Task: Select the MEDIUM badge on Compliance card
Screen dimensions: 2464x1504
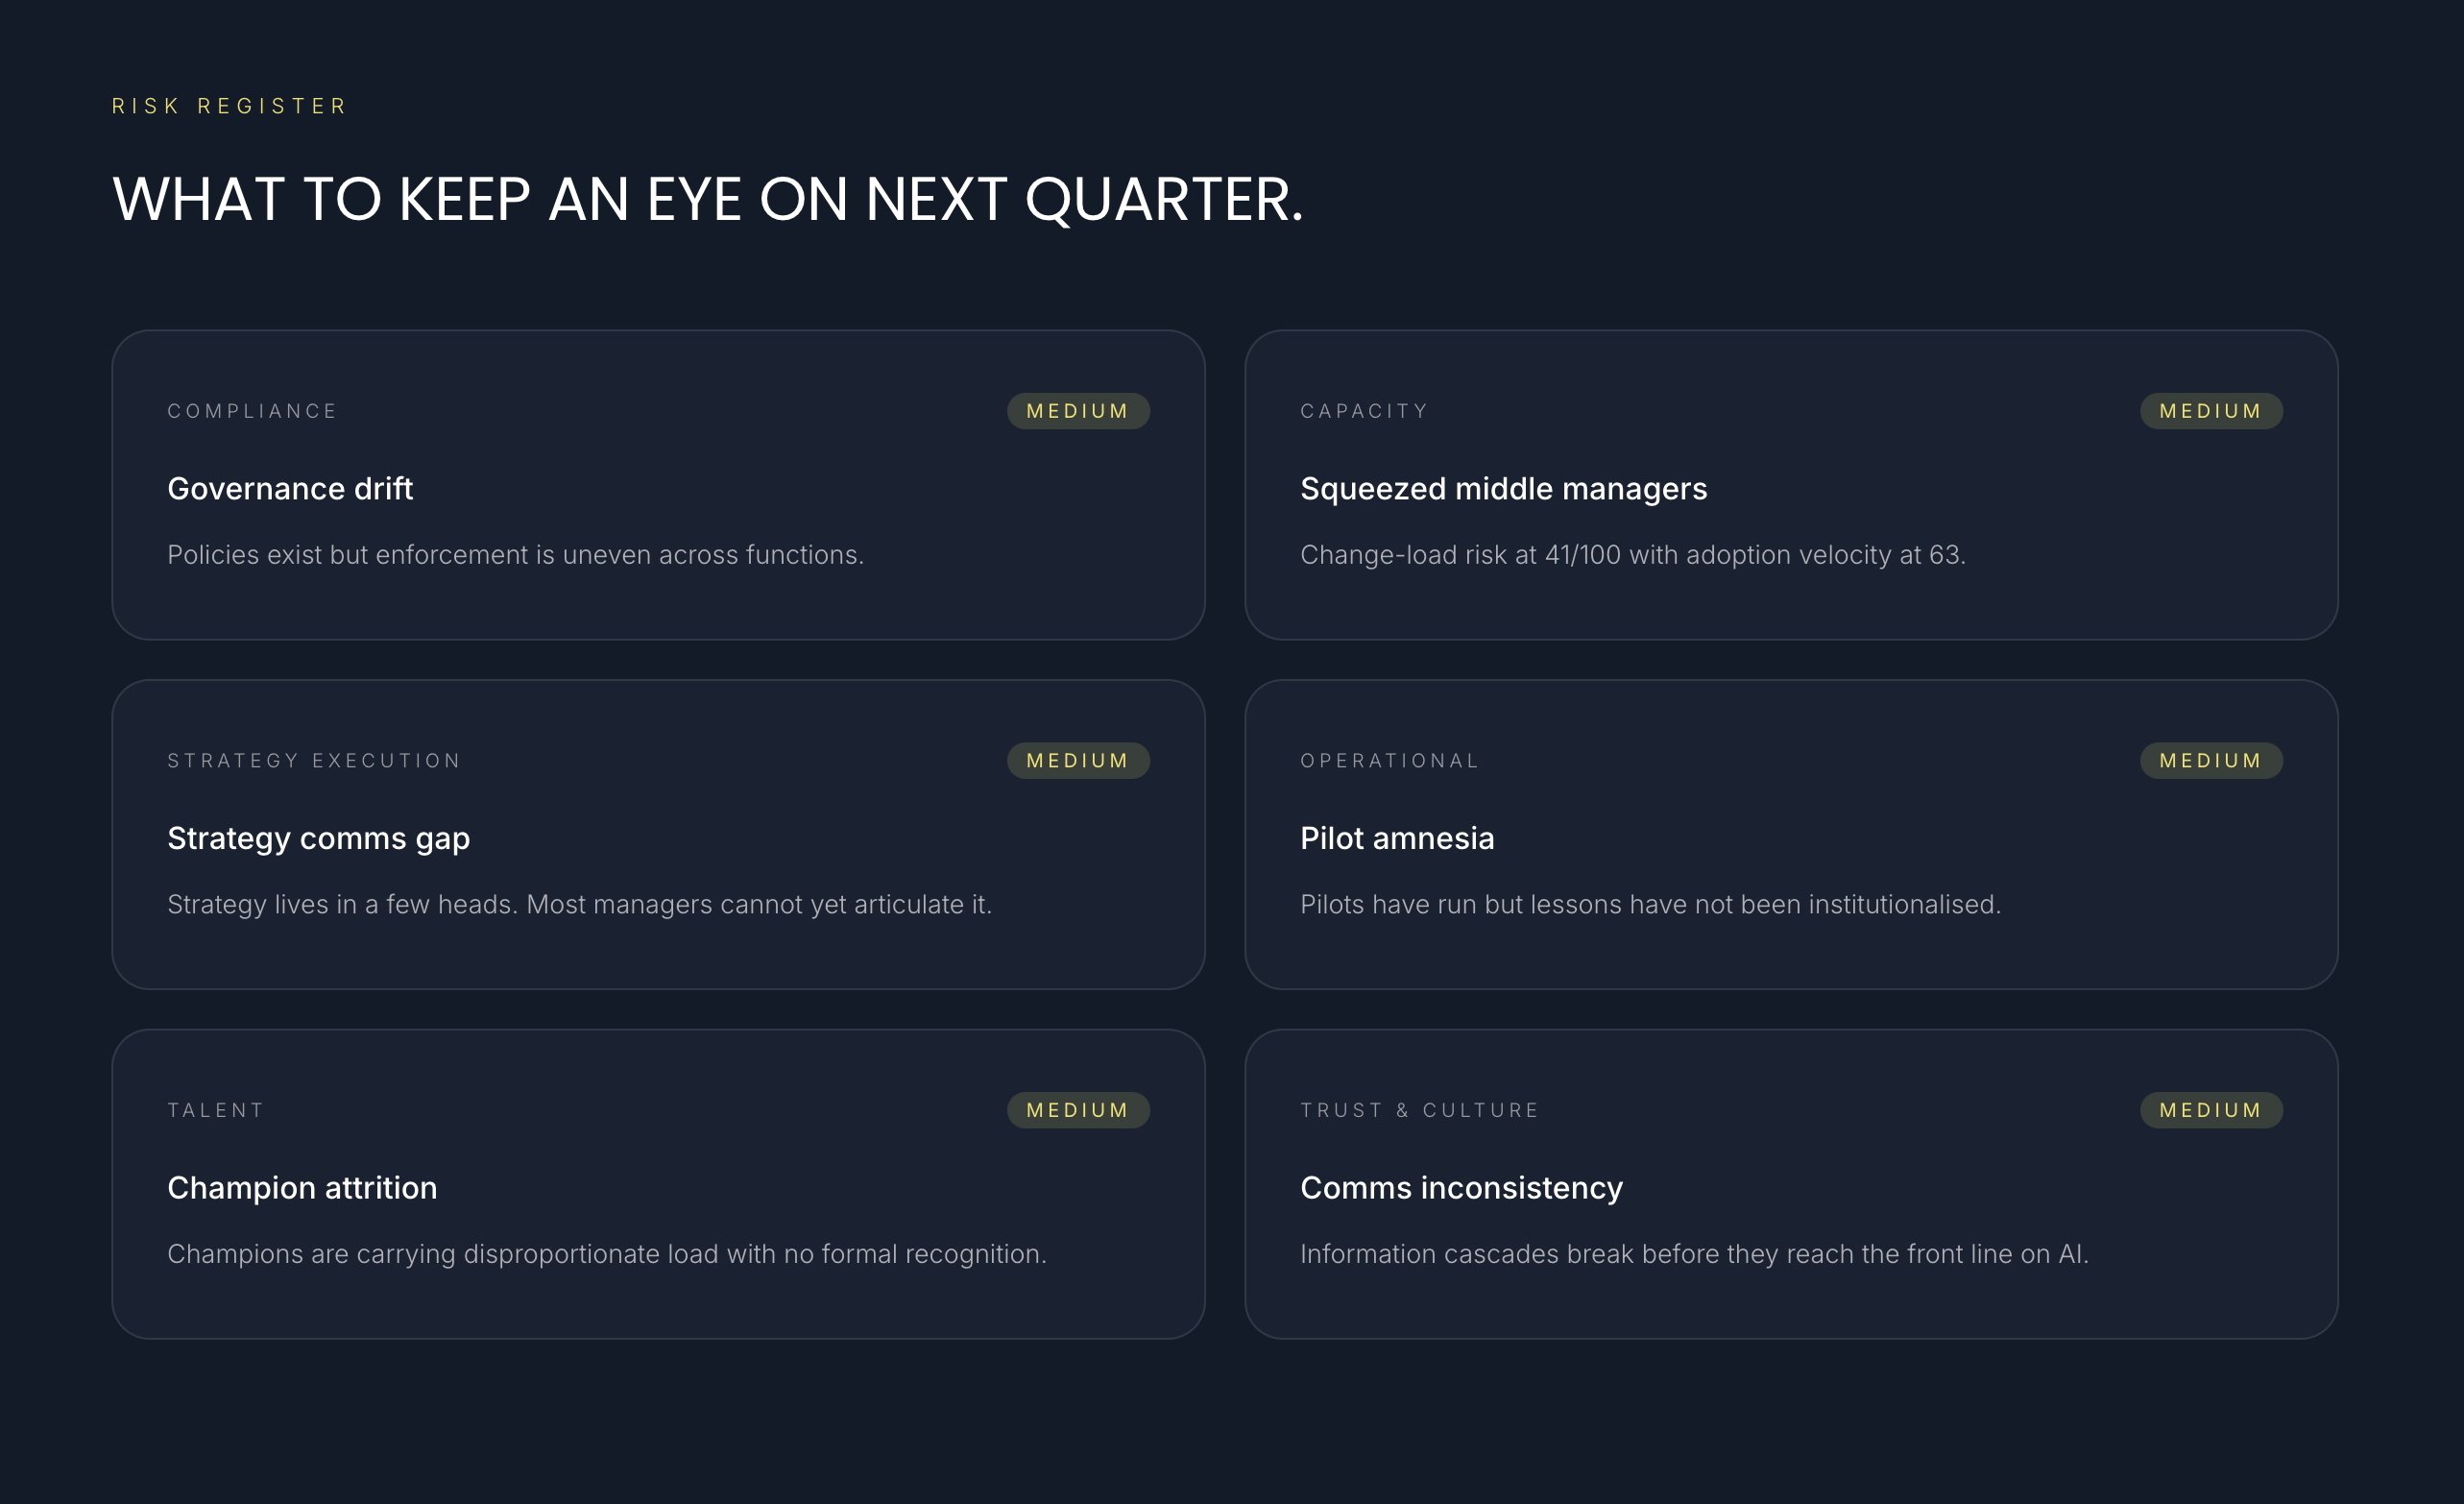Action: (1078, 411)
